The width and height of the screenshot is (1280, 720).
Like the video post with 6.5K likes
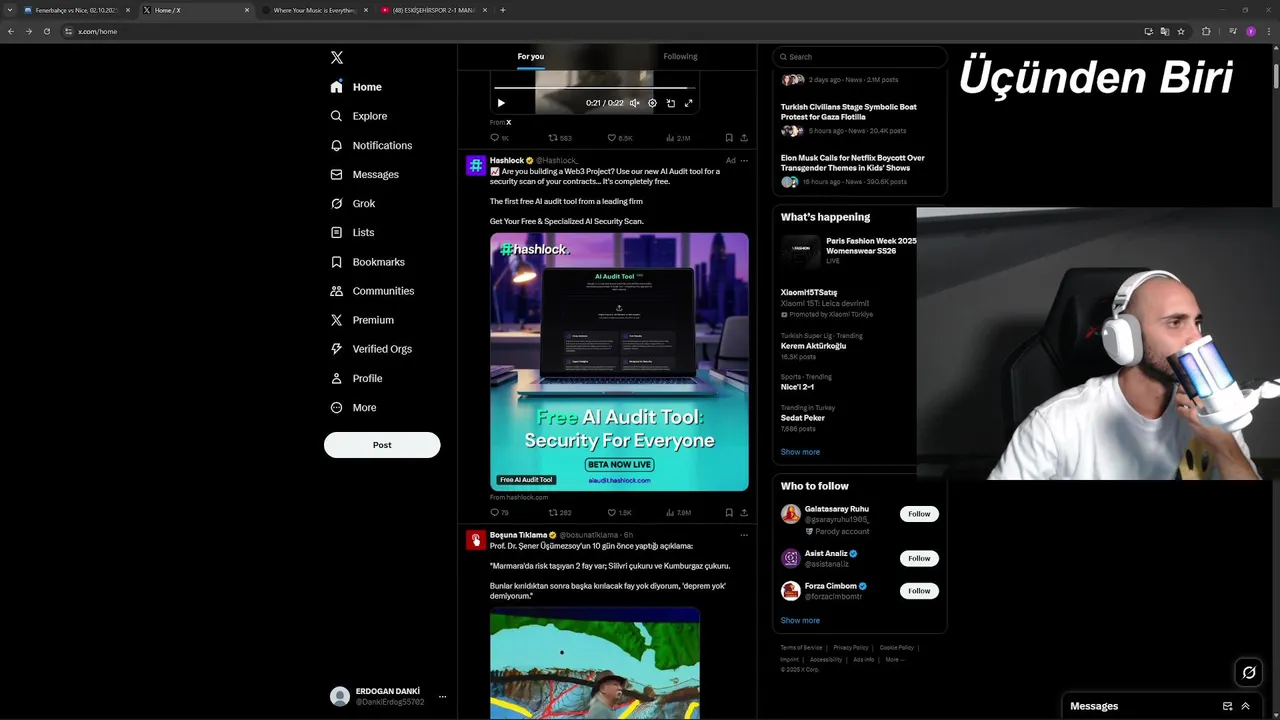tap(620, 138)
